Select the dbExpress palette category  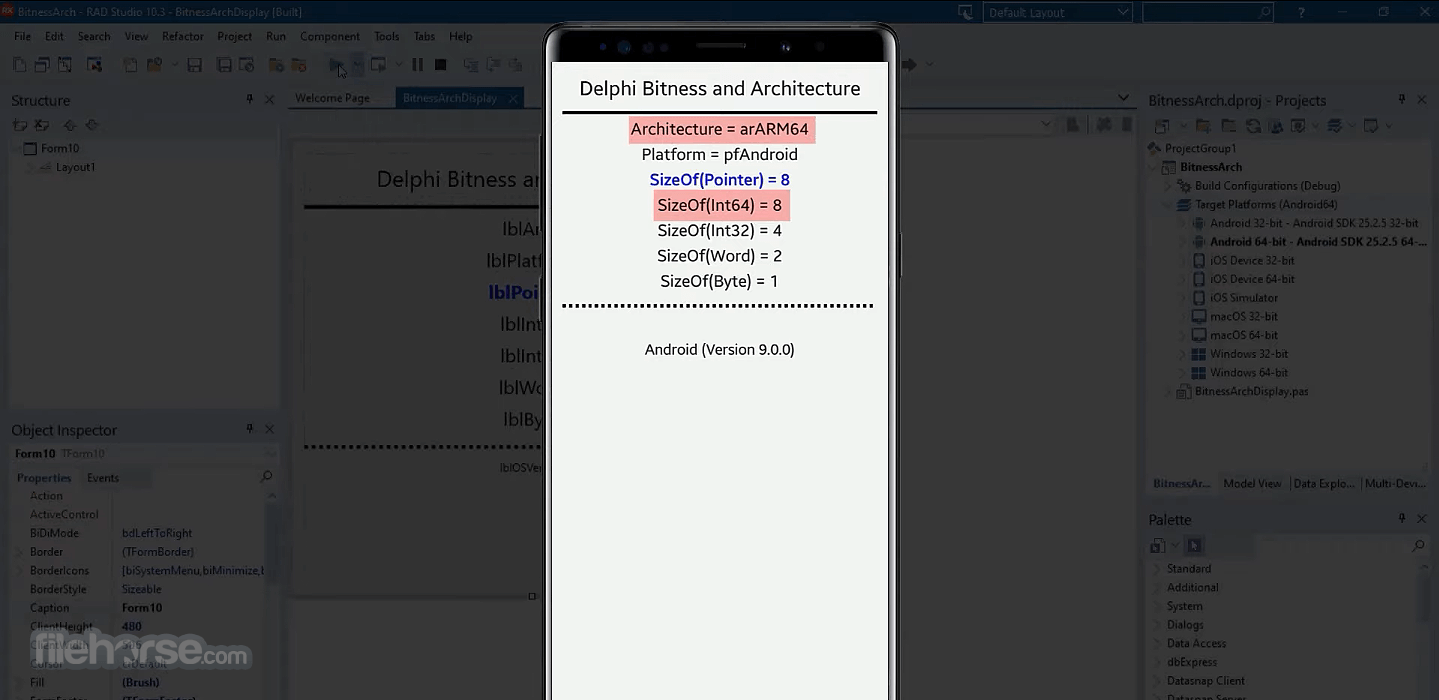1191,662
